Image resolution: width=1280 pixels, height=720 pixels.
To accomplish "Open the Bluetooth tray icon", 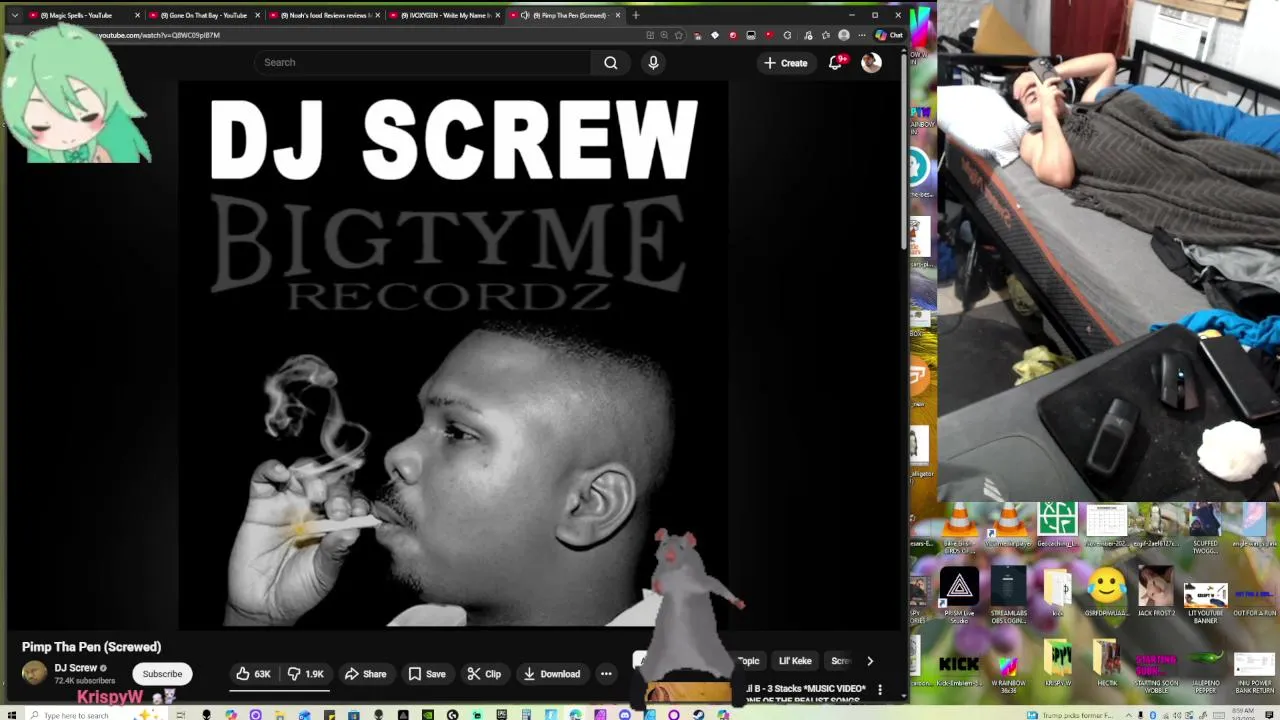I will click(x=1154, y=715).
